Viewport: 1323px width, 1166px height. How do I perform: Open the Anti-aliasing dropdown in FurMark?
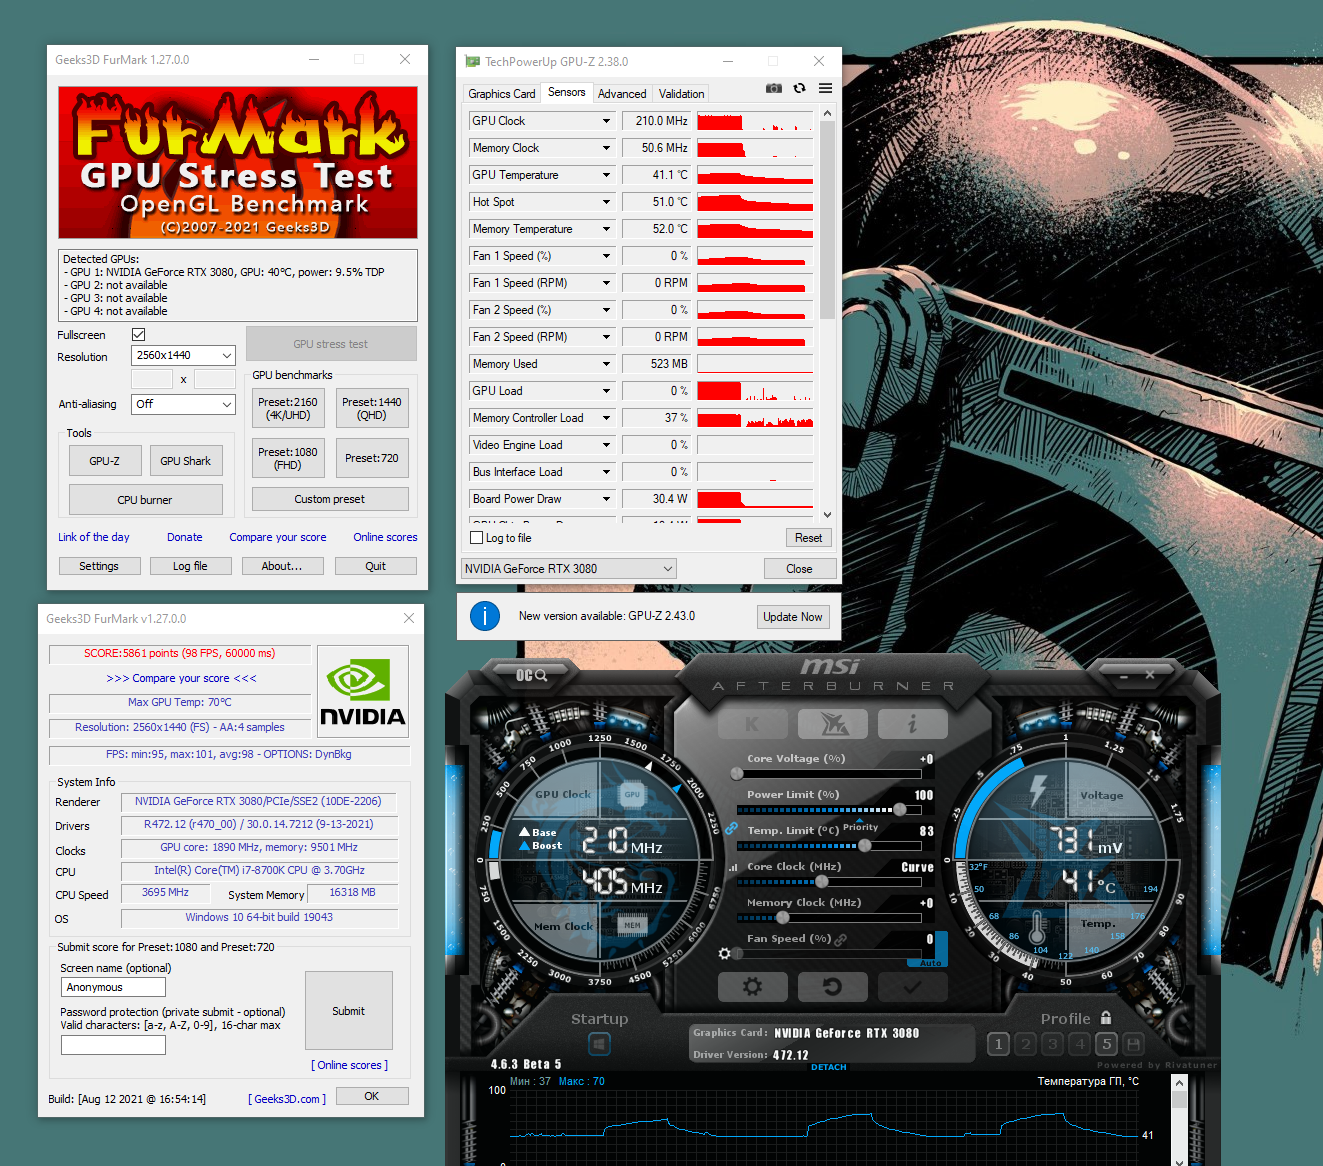[x=184, y=404]
